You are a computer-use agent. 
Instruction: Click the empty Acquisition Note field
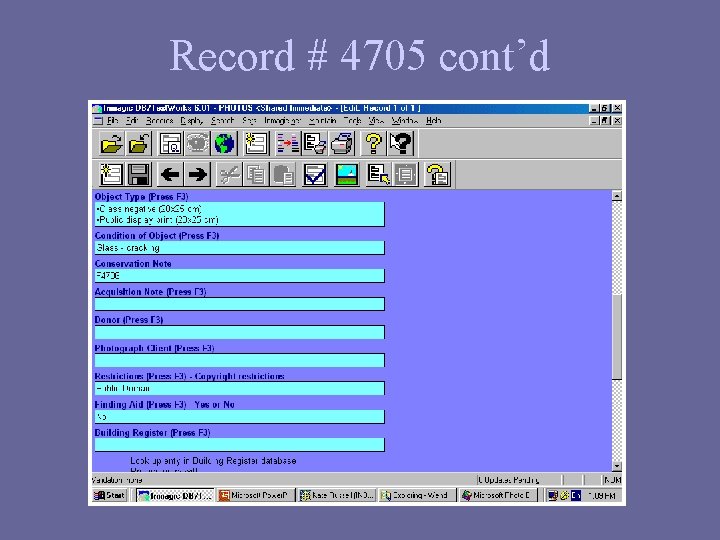coord(239,304)
